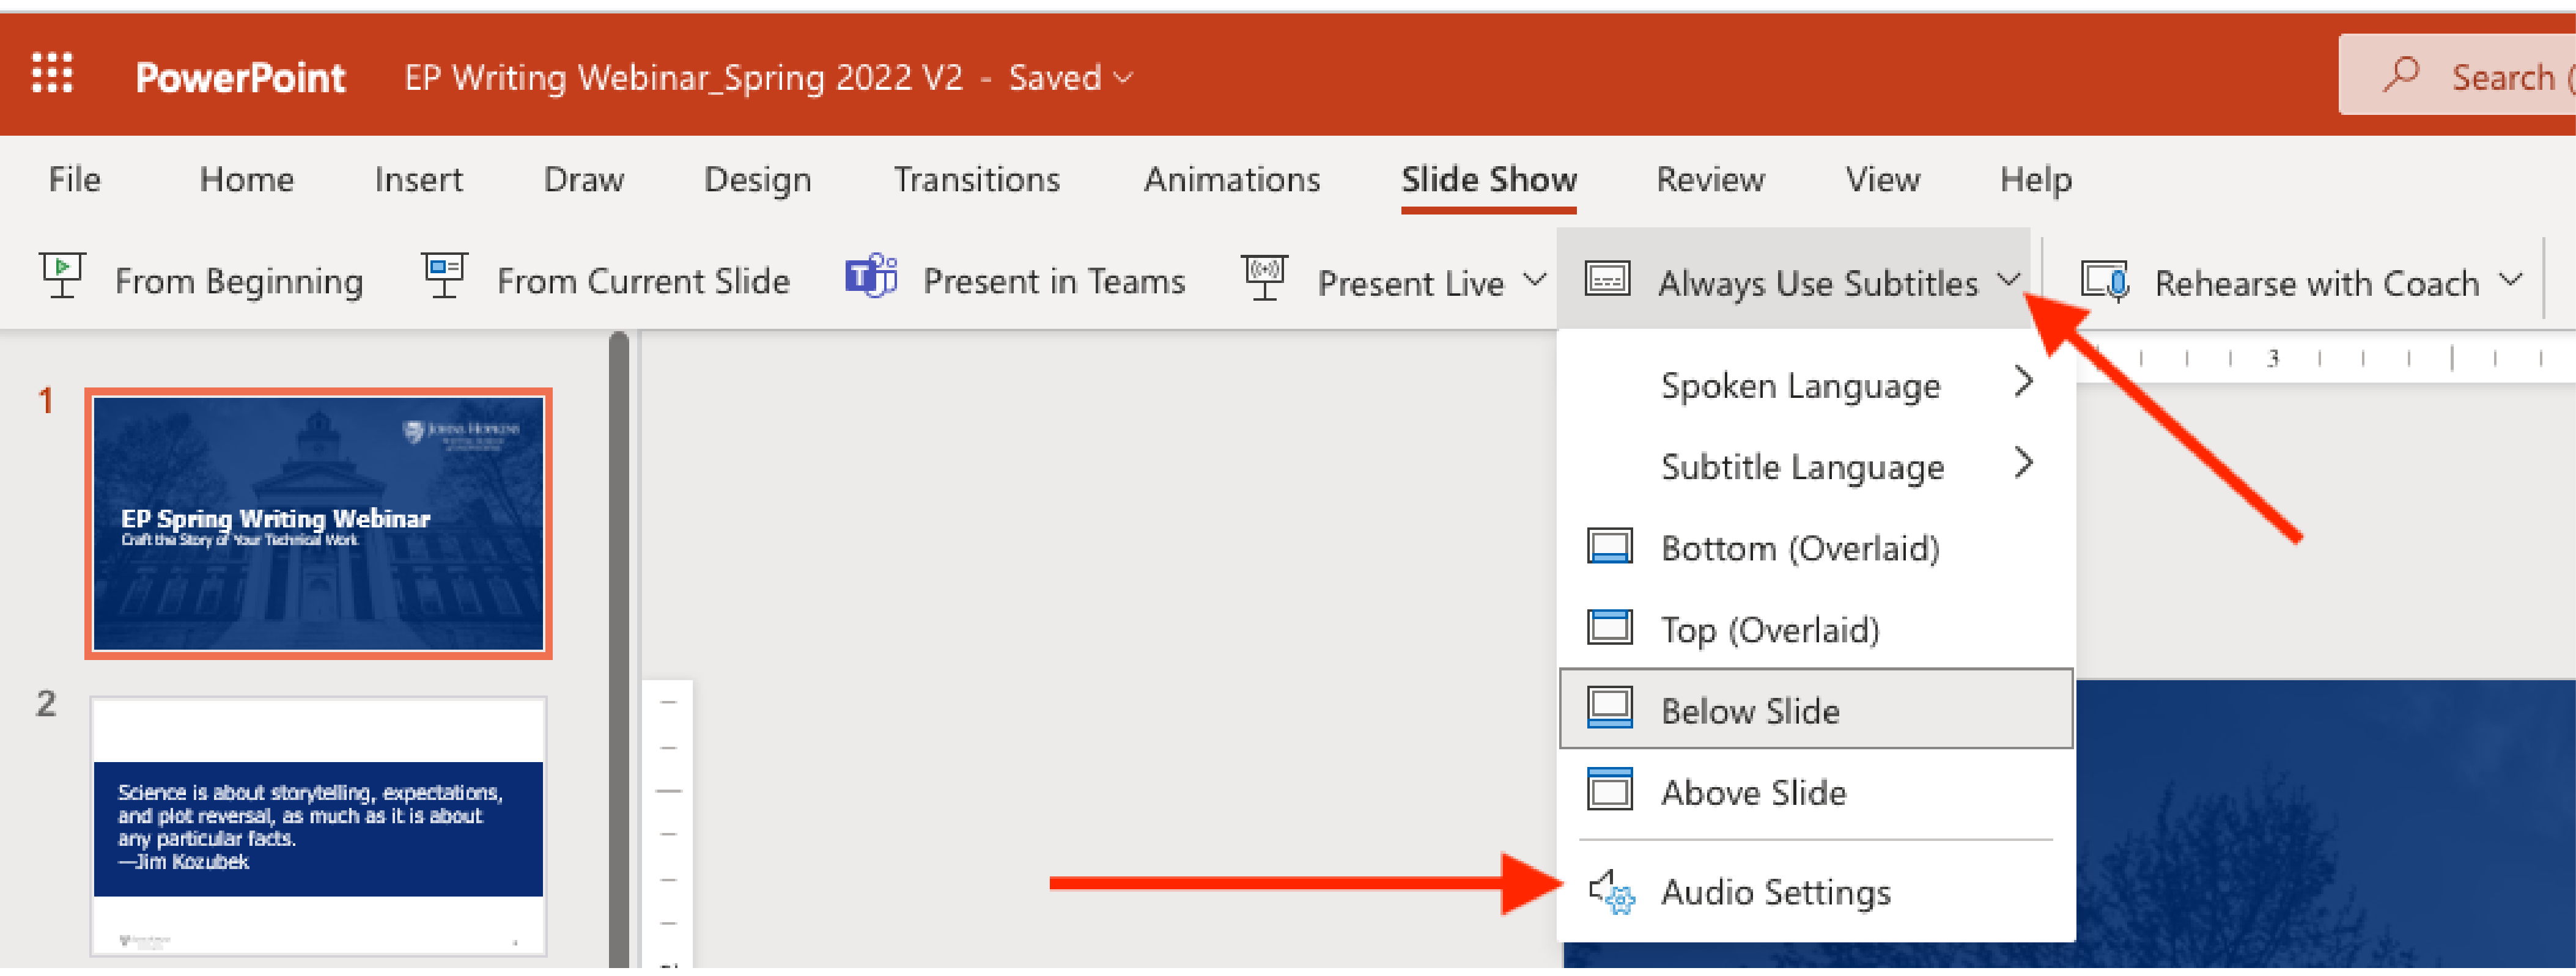Open the Transitions tab
Screen dimensions: 2576x976
click(x=977, y=179)
